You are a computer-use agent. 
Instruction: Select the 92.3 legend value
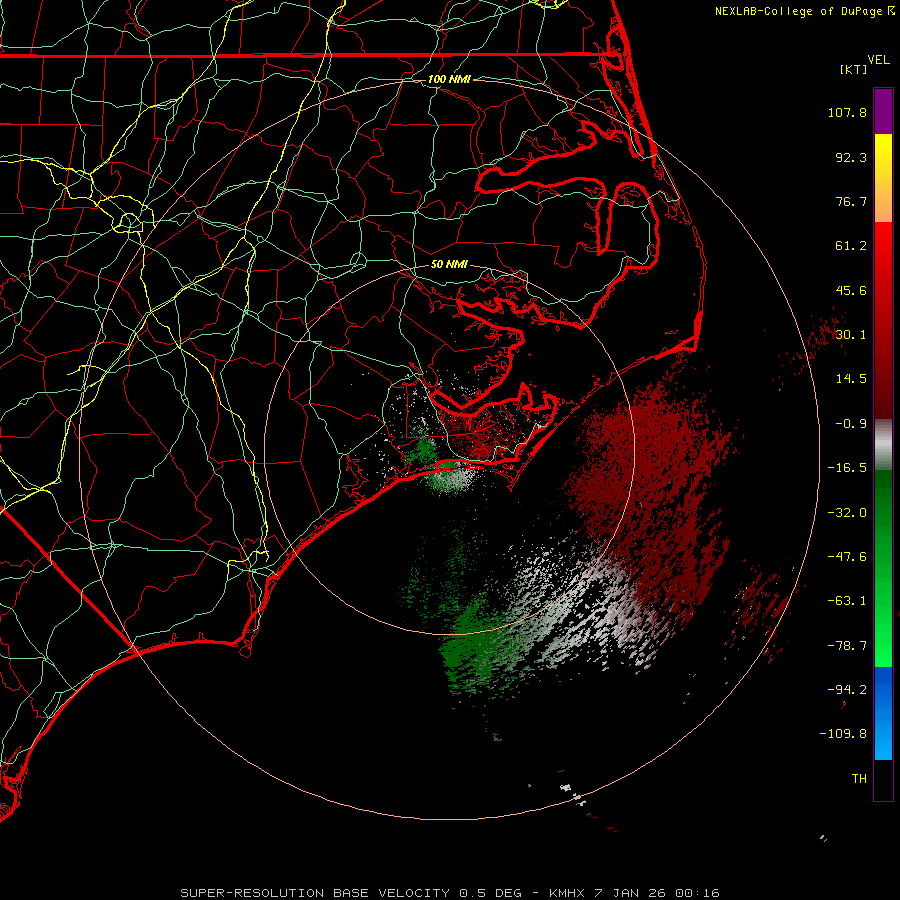pyautogui.click(x=851, y=157)
